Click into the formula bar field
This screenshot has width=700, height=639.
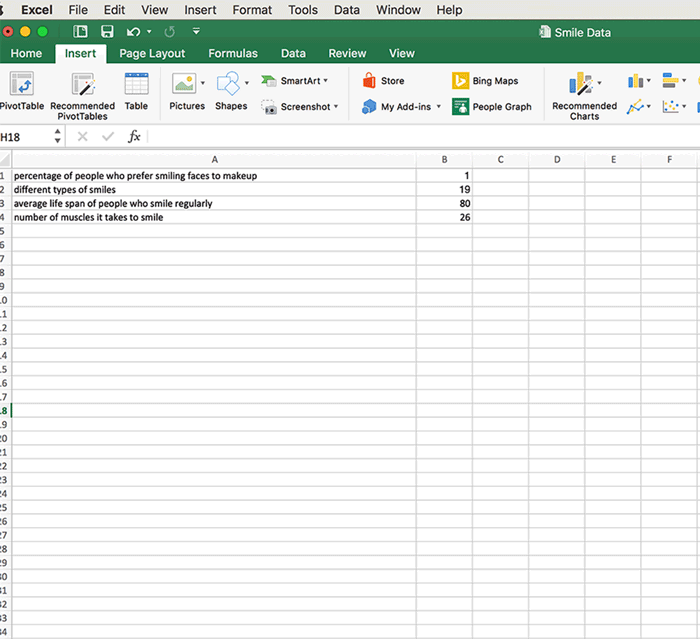(423, 136)
